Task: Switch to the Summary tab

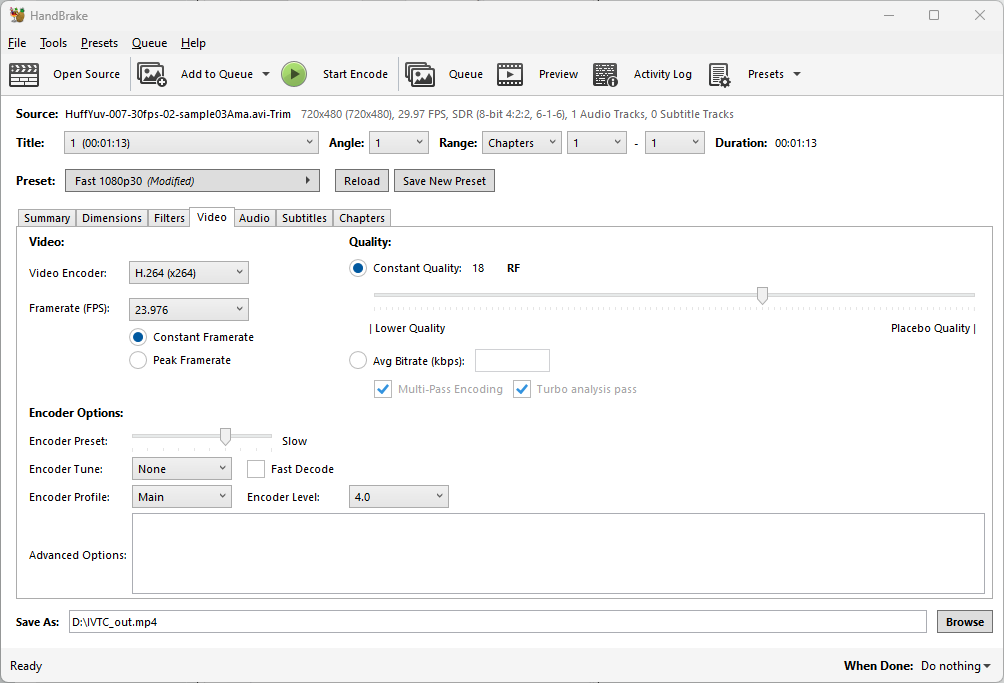Action: point(47,218)
